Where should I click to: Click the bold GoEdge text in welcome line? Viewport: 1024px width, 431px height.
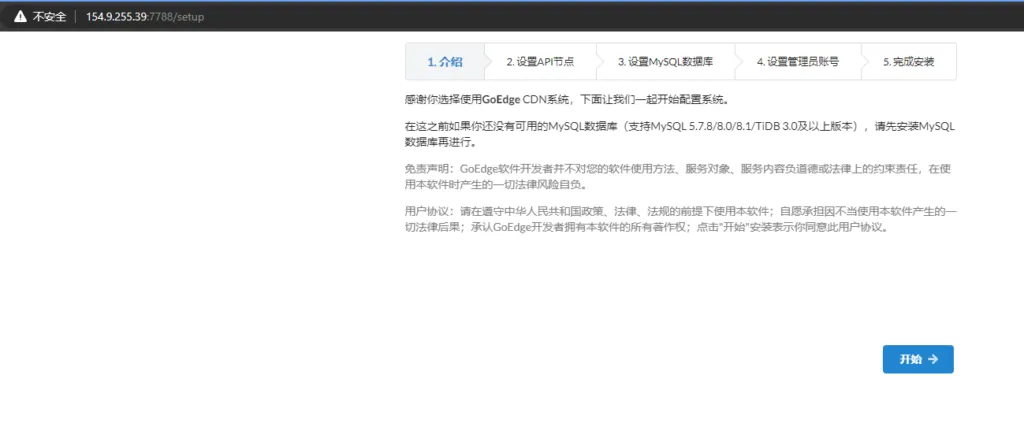tap(501, 100)
